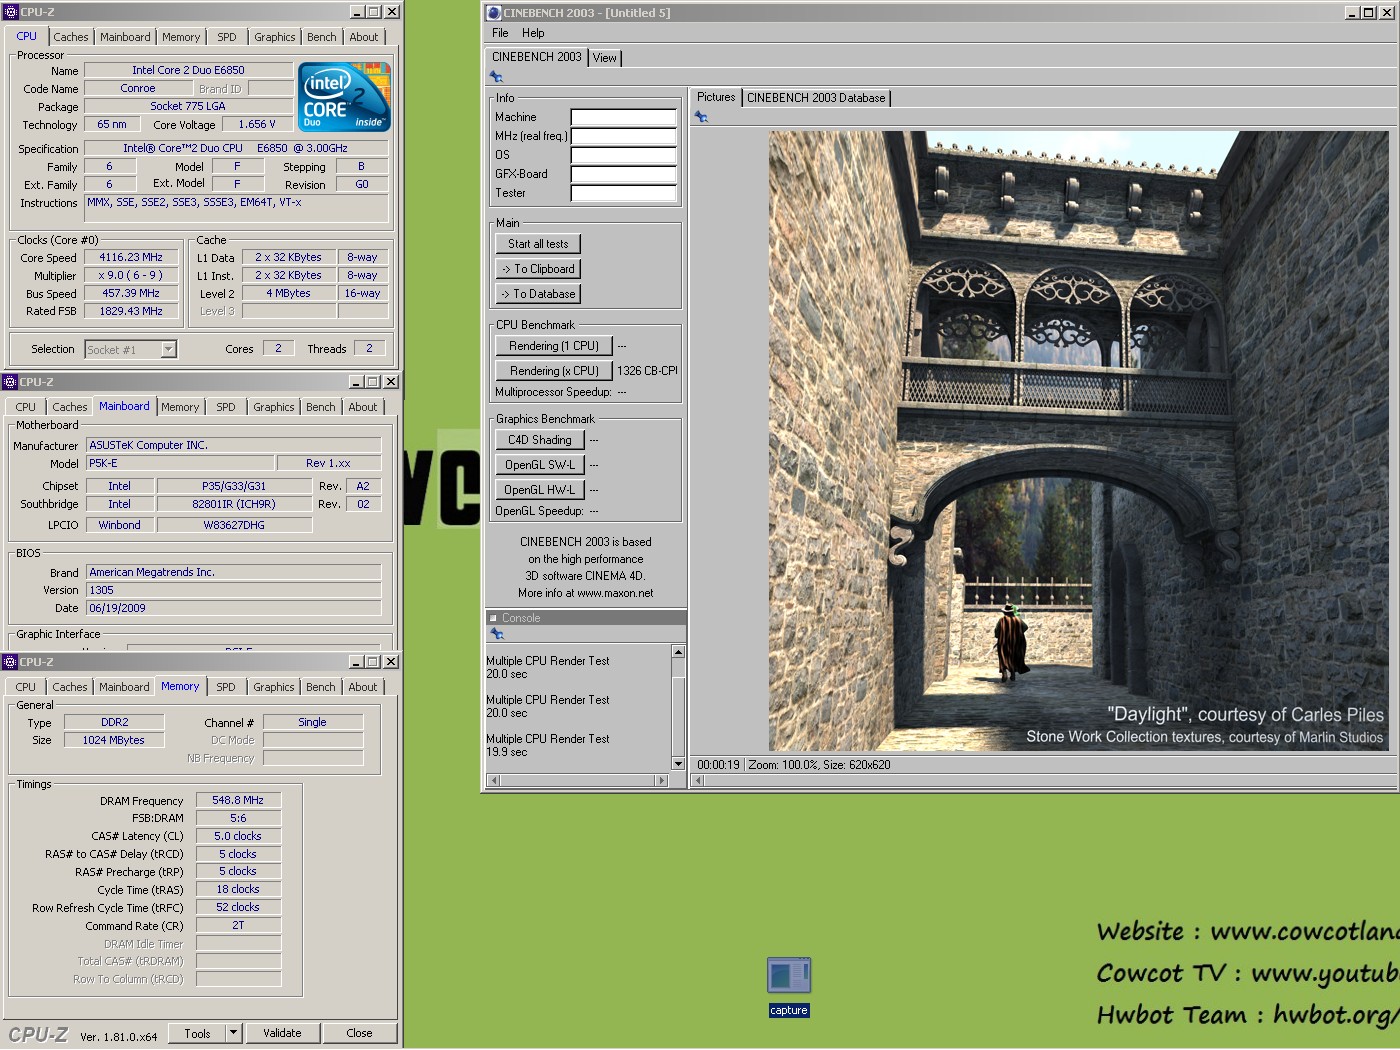Click the Tools button in CPU-Z

[x=197, y=1033]
